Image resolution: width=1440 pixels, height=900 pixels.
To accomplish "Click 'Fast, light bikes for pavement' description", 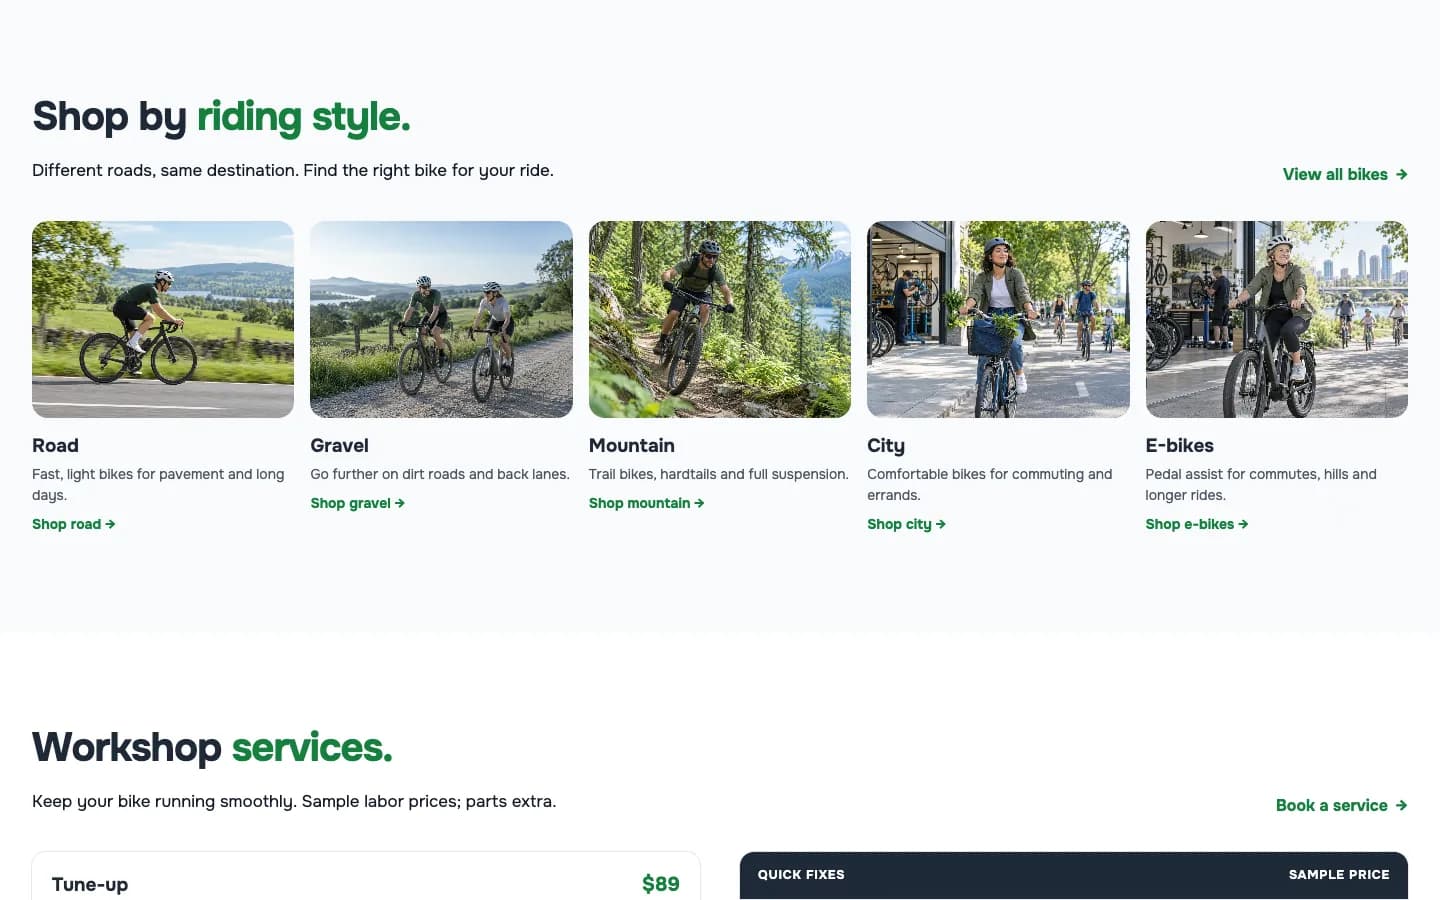I will tap(158, 484).
